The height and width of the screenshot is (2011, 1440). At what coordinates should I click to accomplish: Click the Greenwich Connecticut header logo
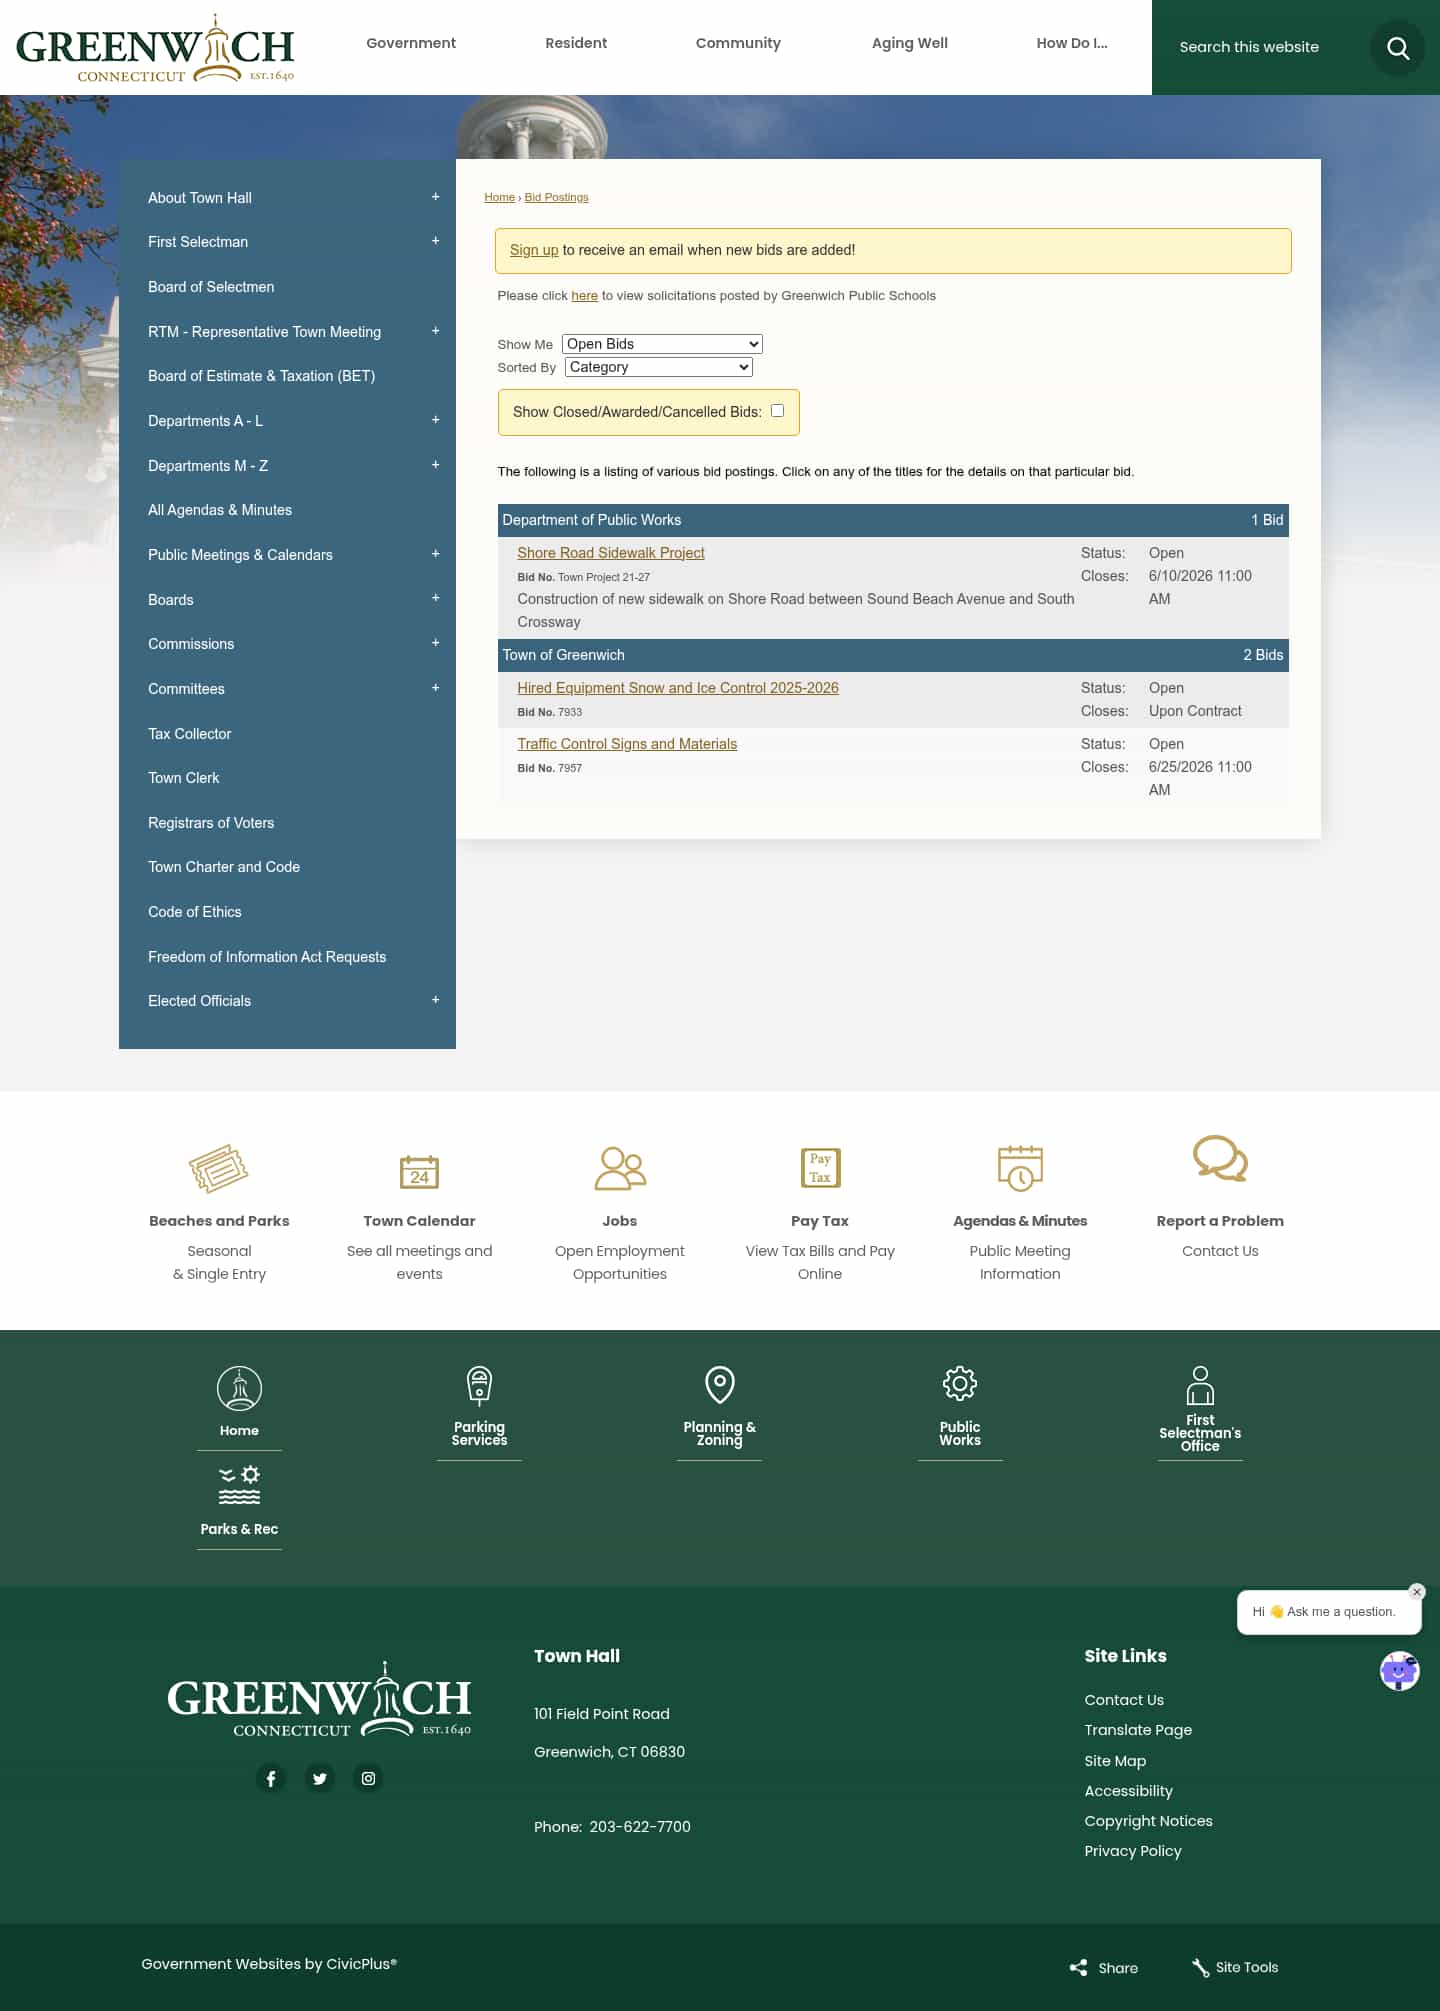pos(155,48)
